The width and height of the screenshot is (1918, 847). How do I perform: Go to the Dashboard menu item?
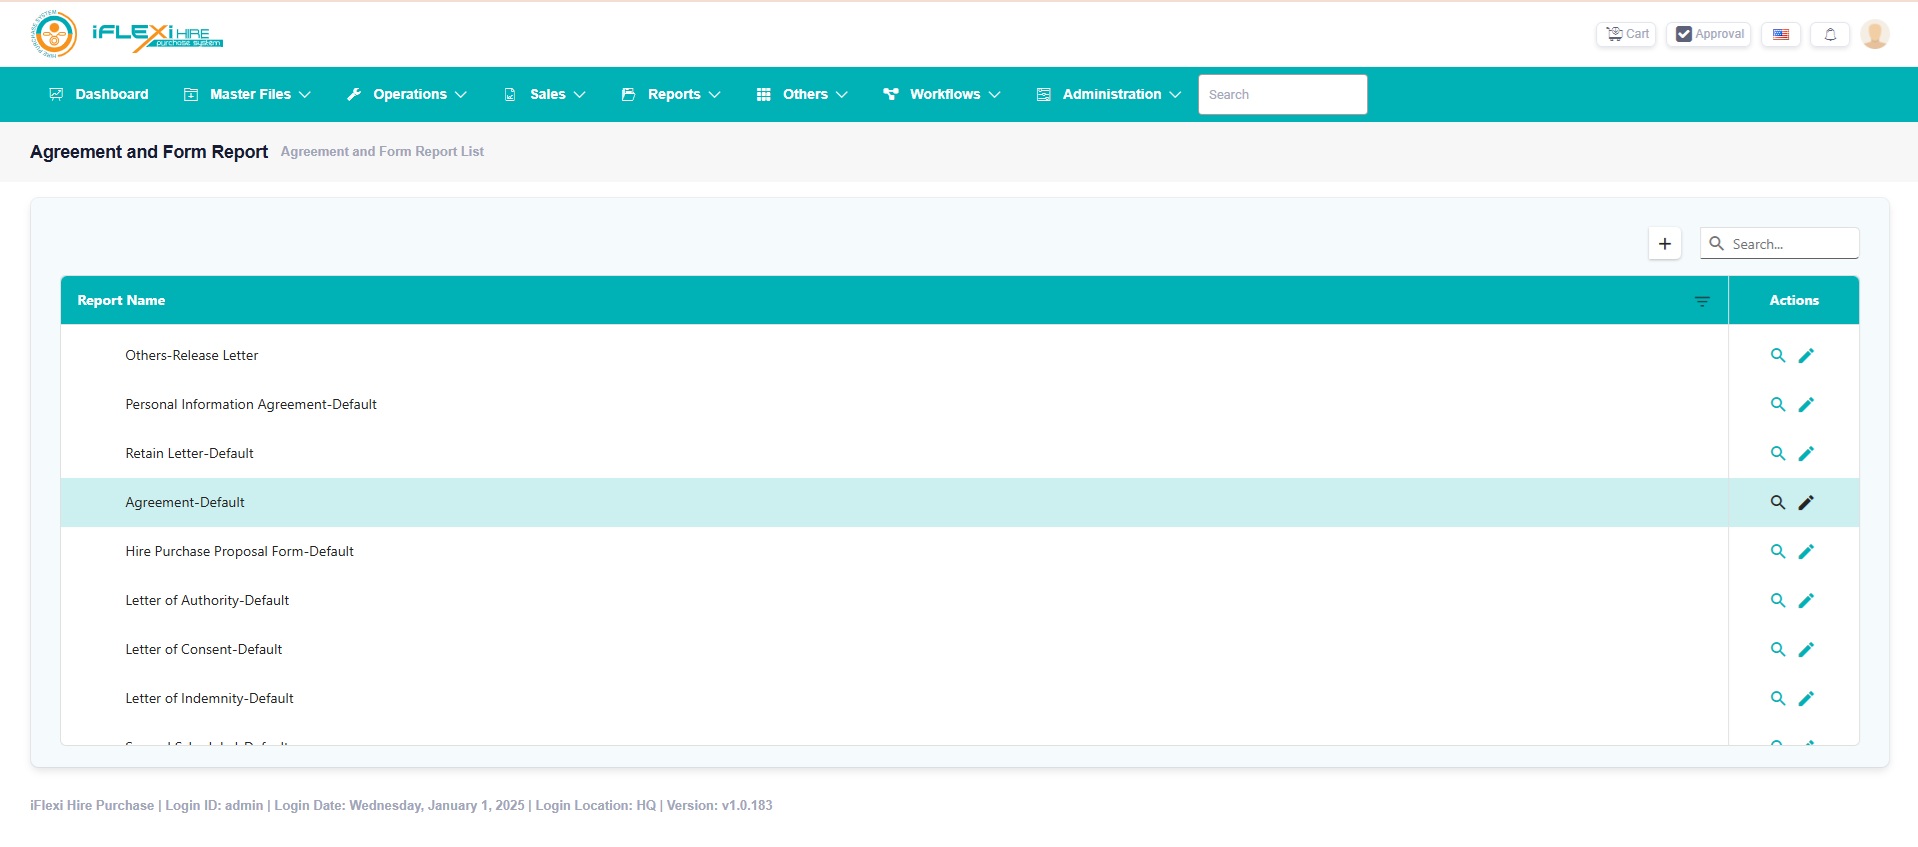tap(99, 95)
